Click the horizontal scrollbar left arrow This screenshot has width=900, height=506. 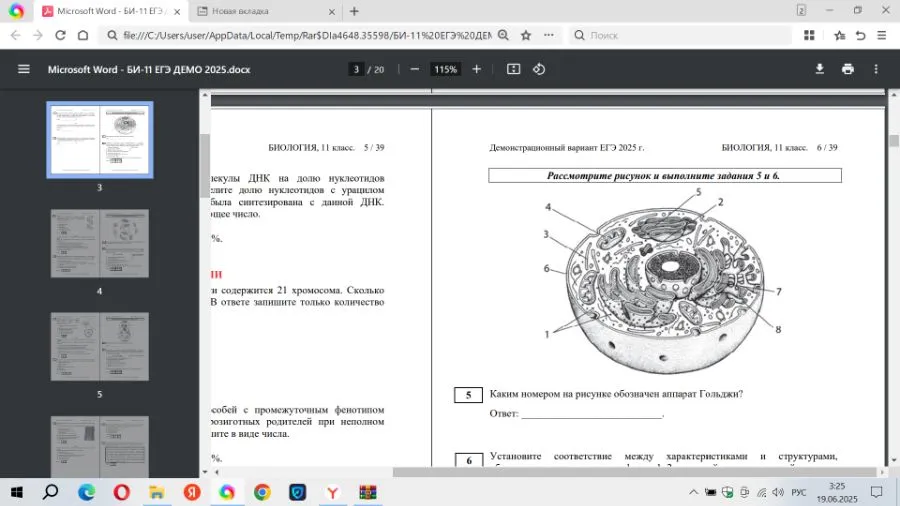coord(216,472)
